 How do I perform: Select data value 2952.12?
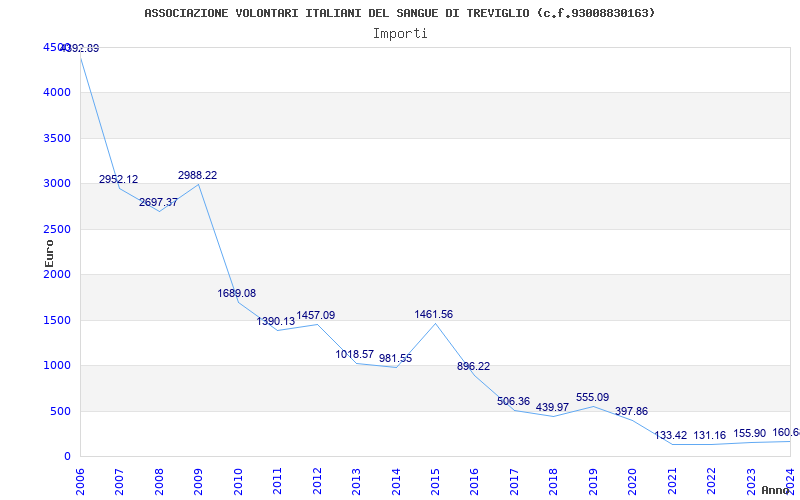(x=118, y=180)
